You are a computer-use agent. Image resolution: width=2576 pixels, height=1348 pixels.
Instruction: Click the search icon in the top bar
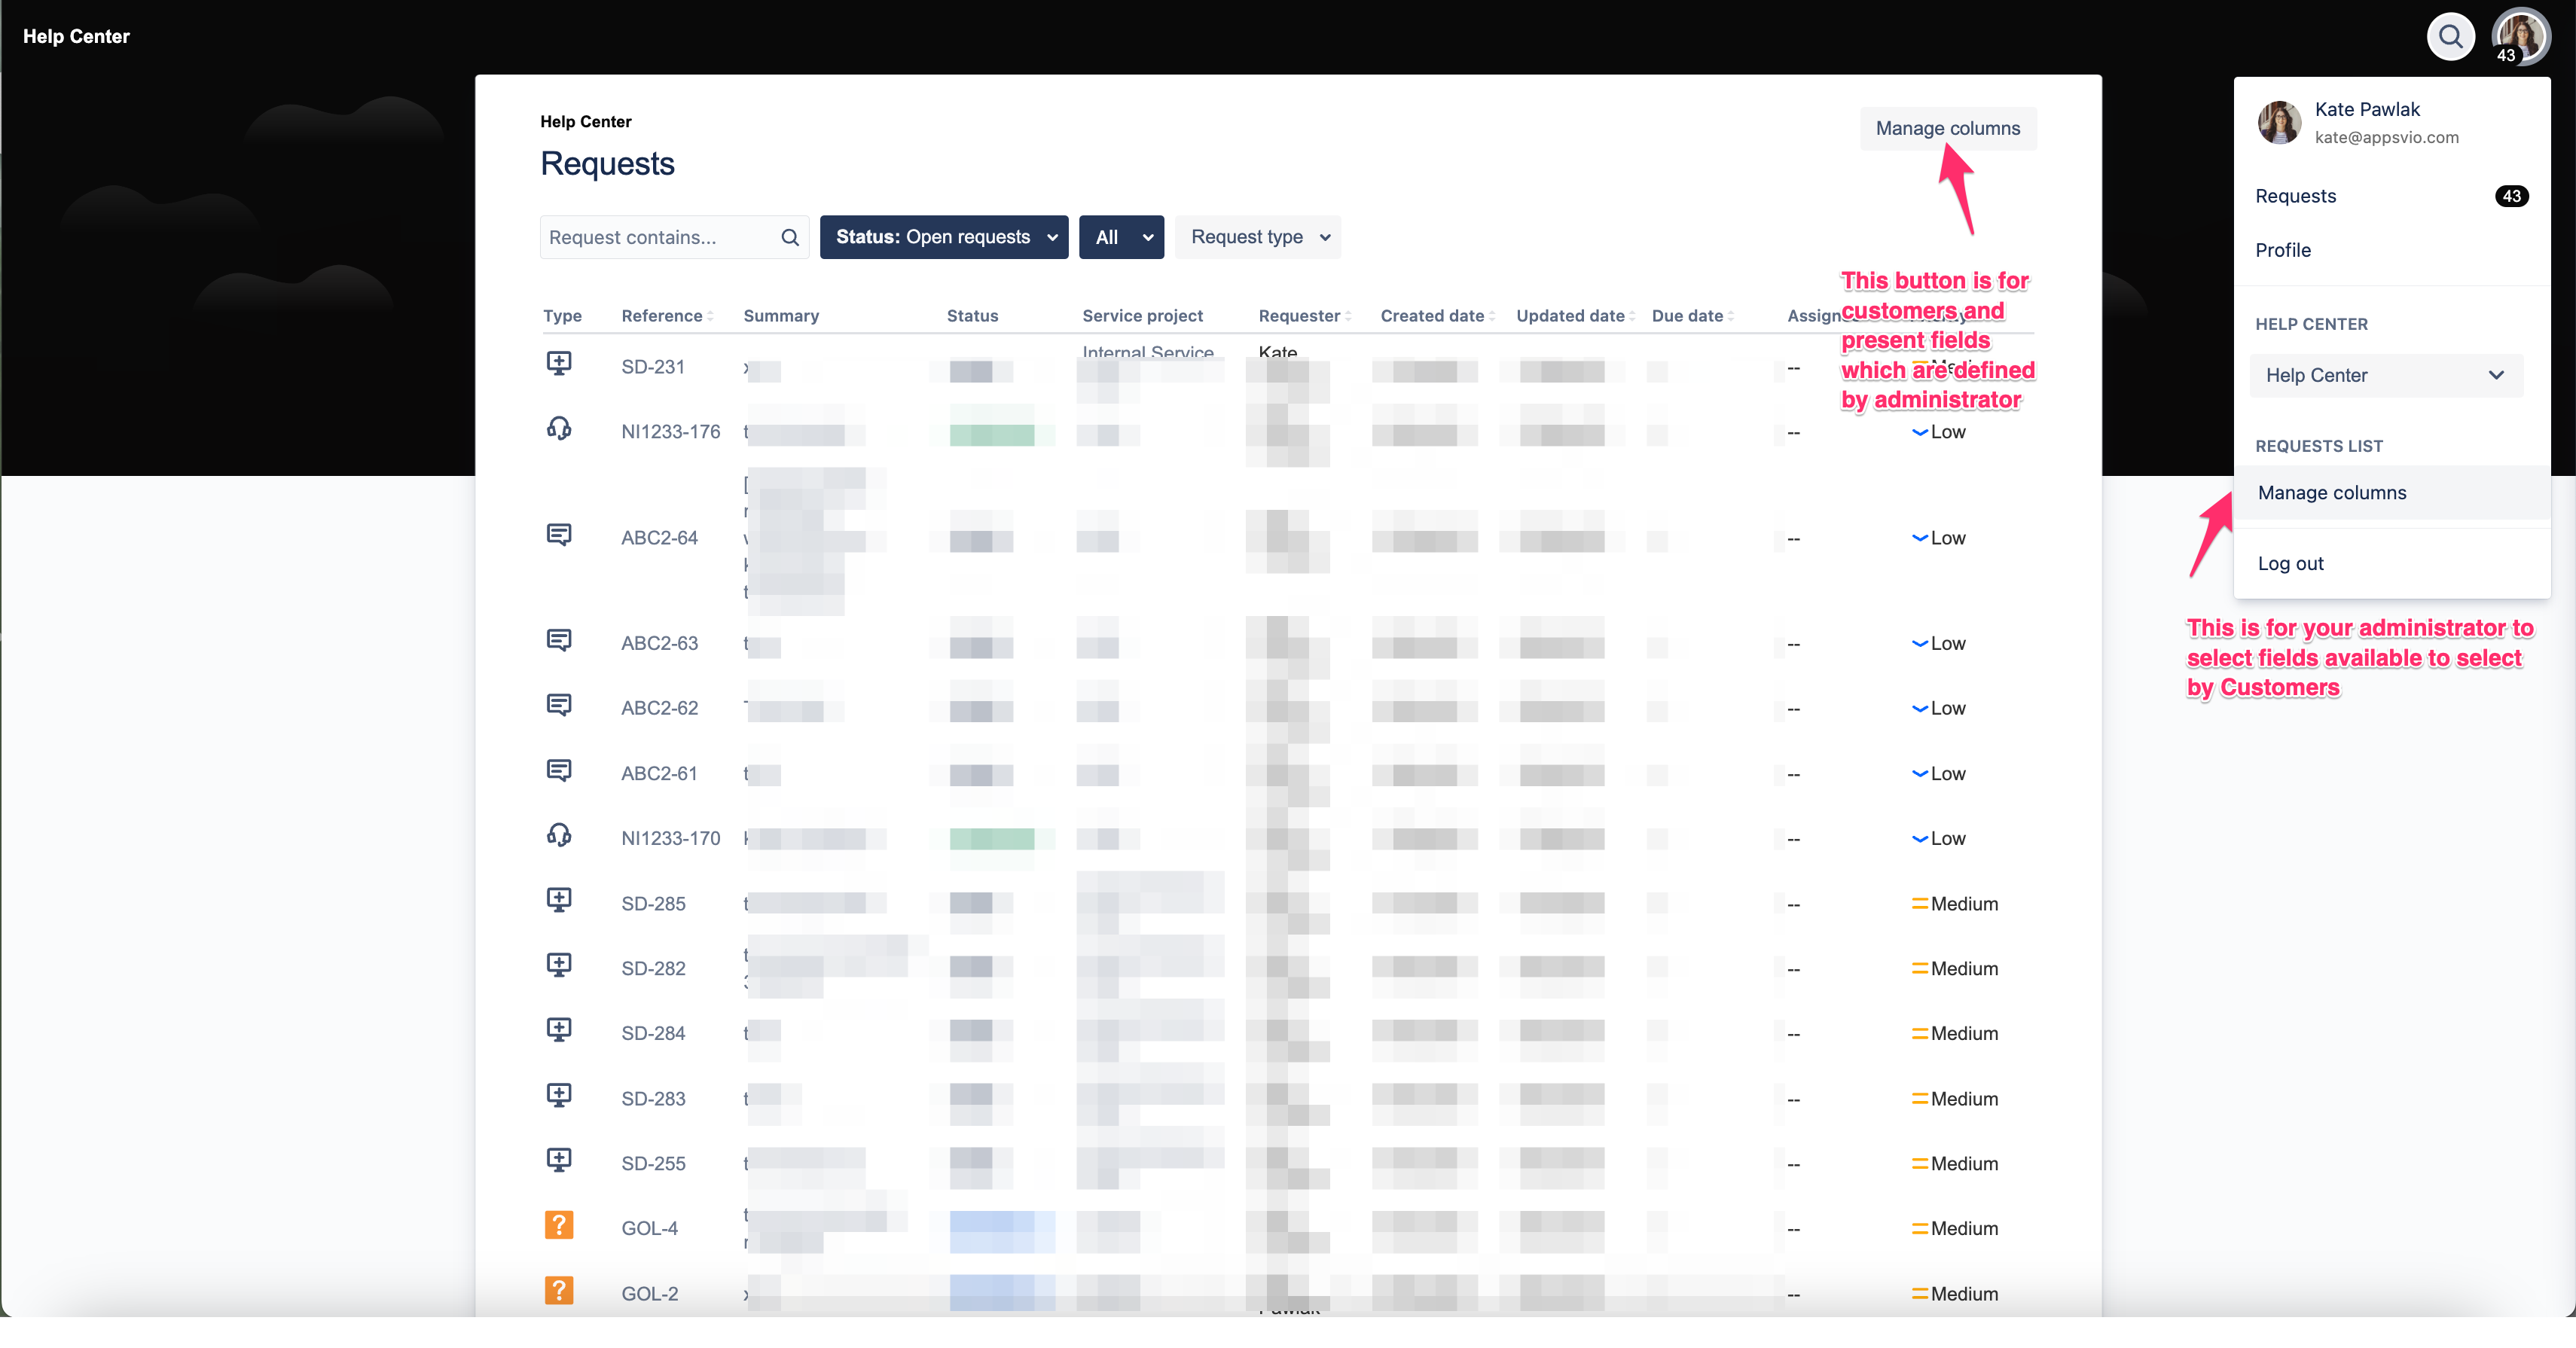pyautogui.click(x=2451, y=36)
